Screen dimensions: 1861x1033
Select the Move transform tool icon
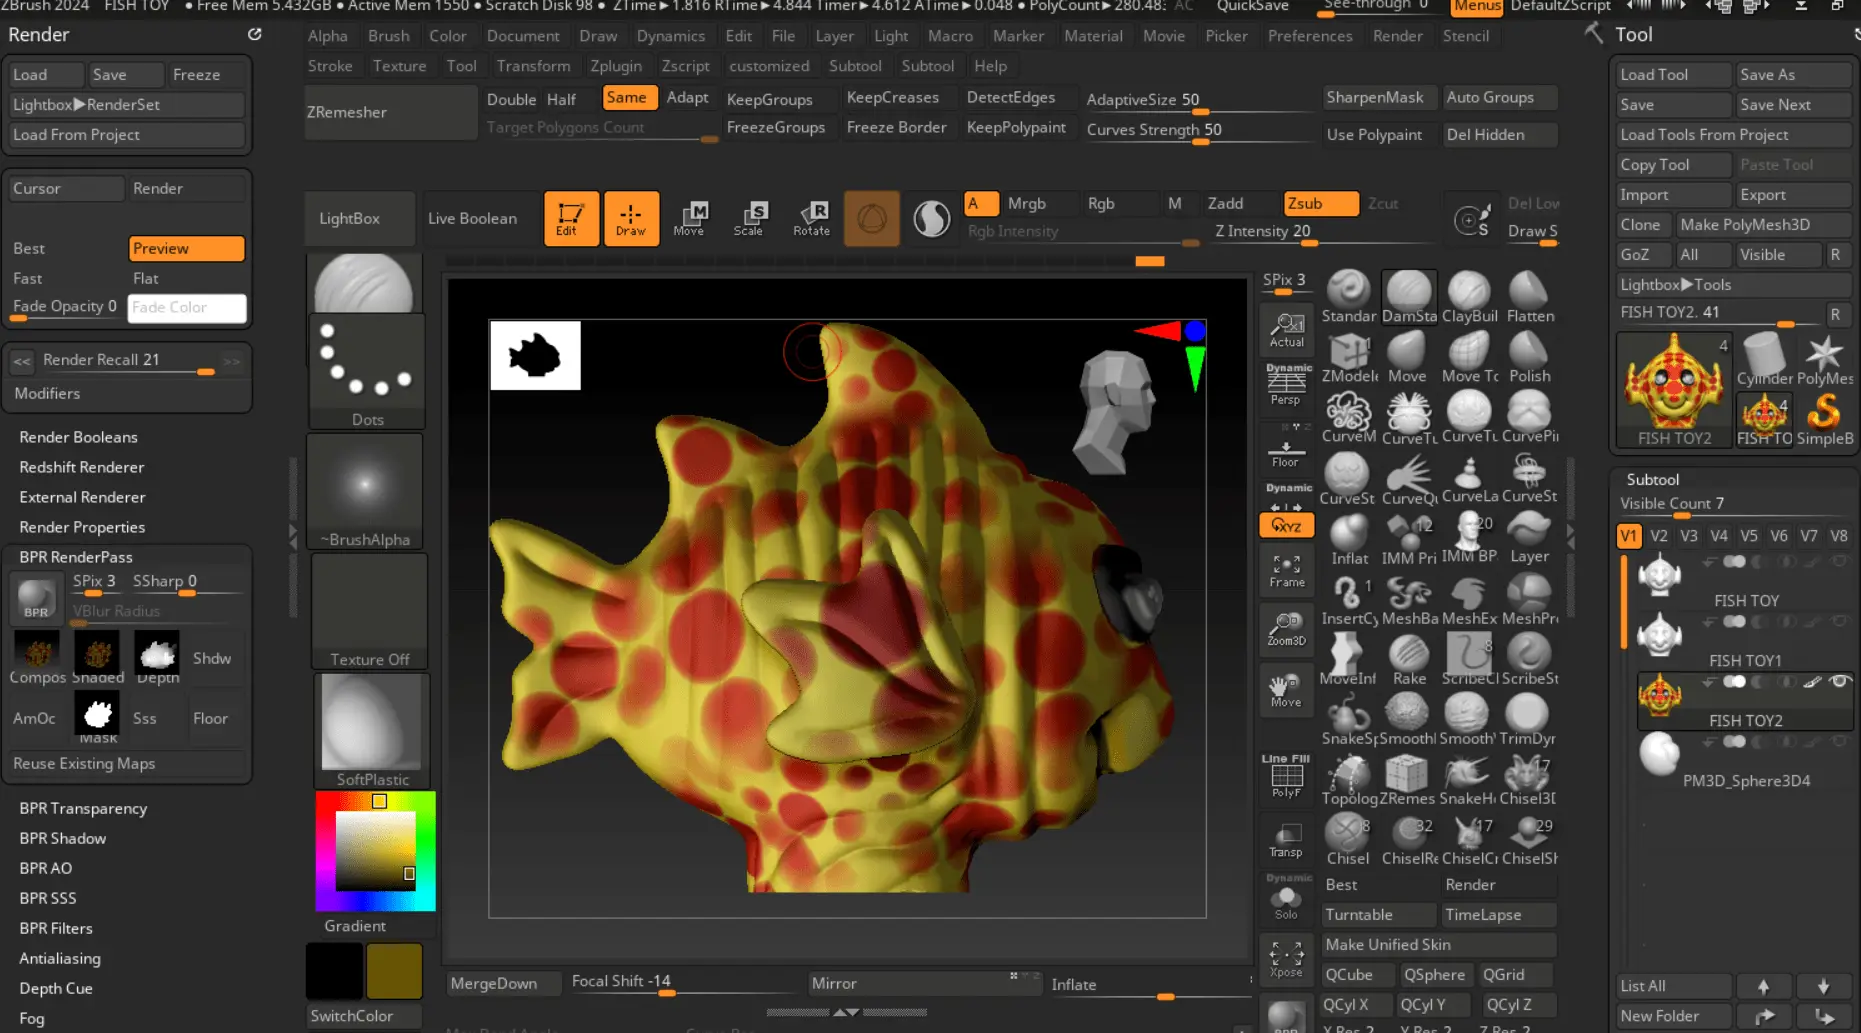(x=689, y=218)
